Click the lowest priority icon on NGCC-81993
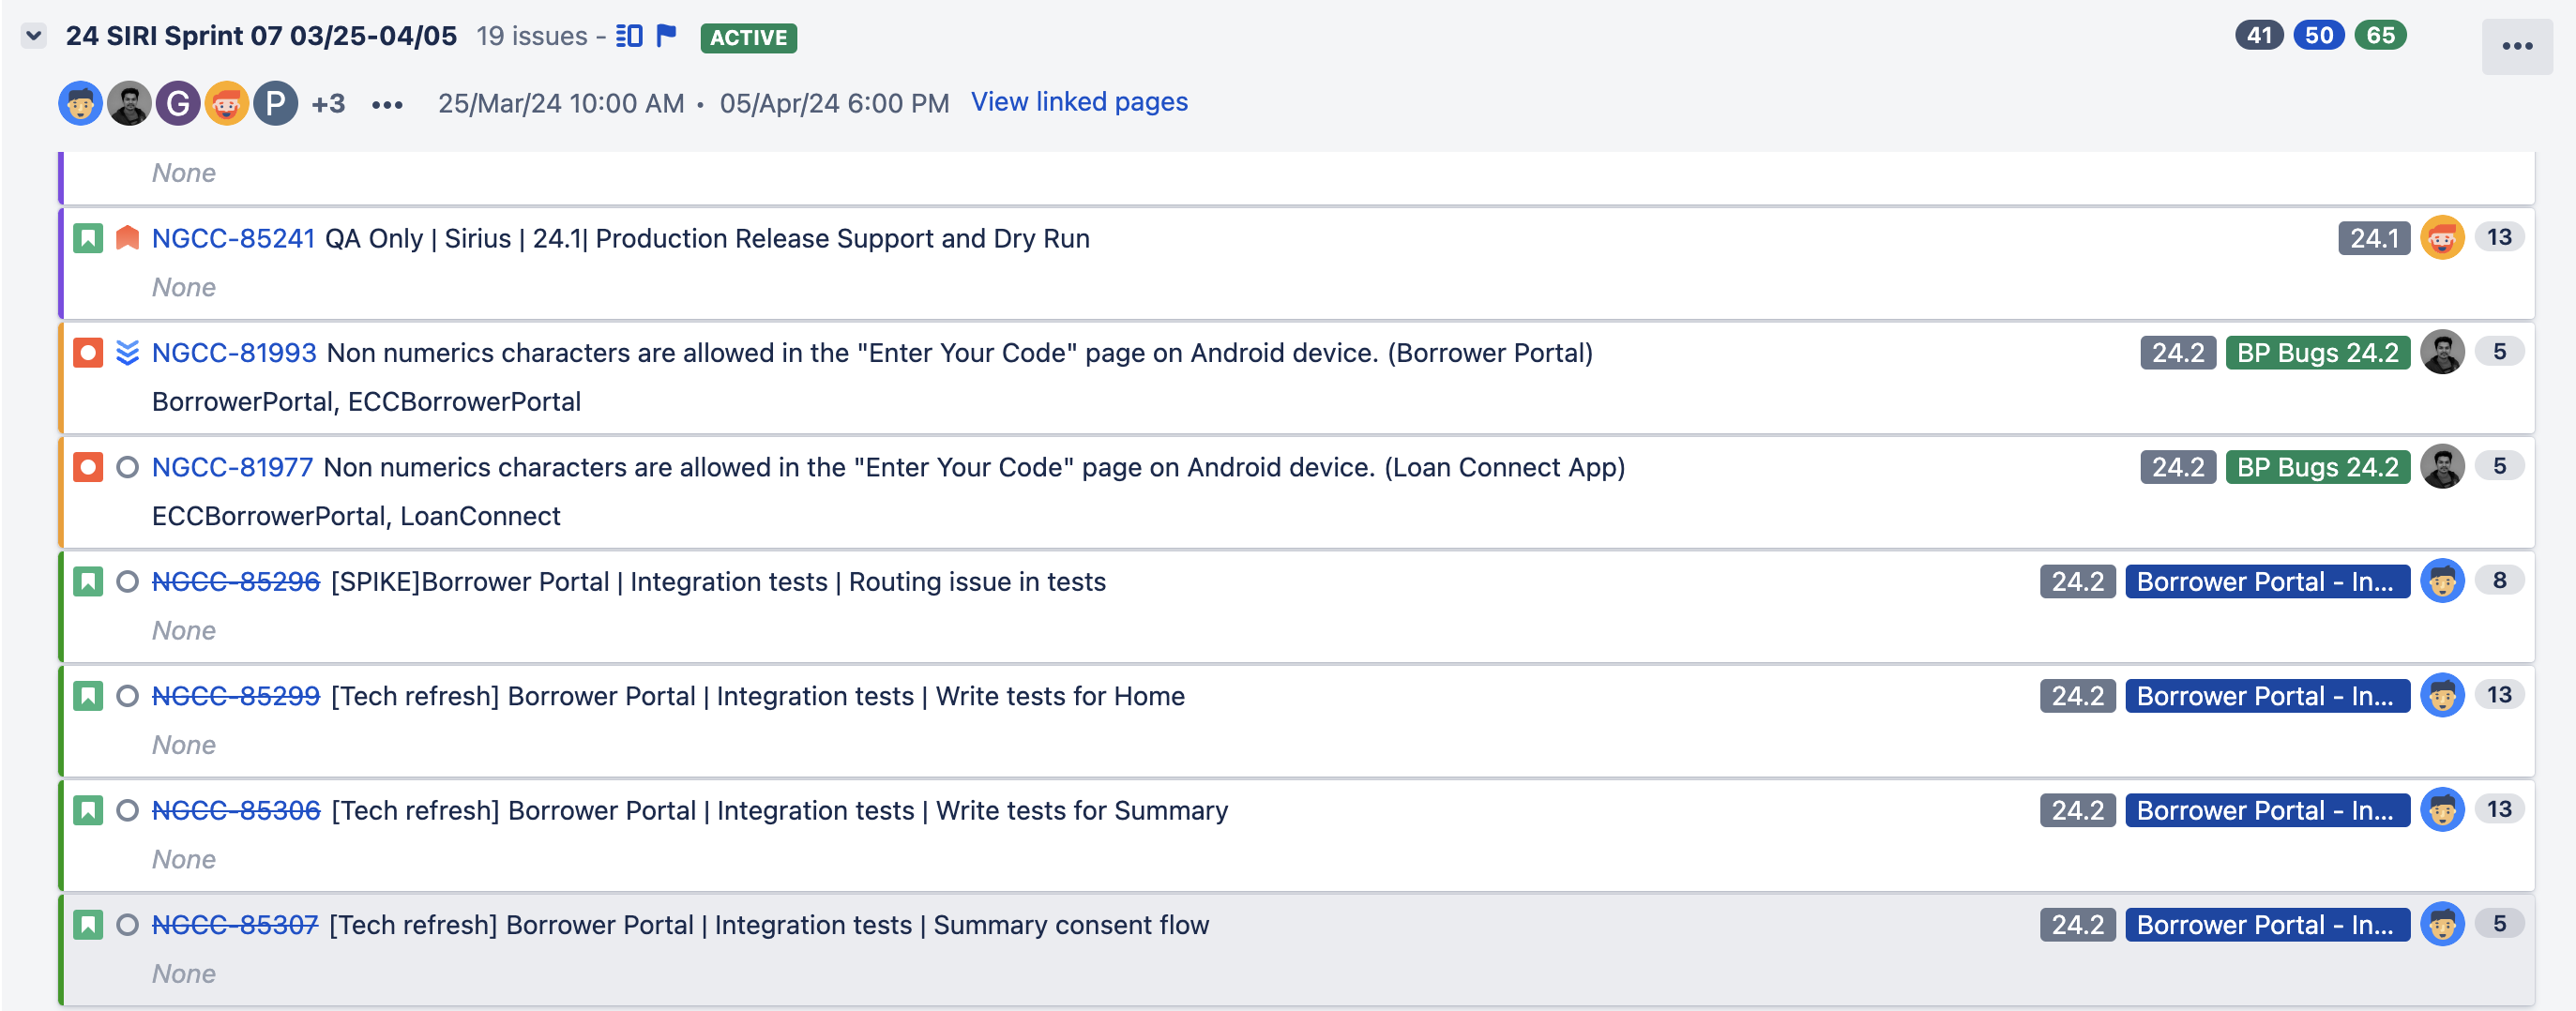The image size is (2576, 1011). pos(127,353)
